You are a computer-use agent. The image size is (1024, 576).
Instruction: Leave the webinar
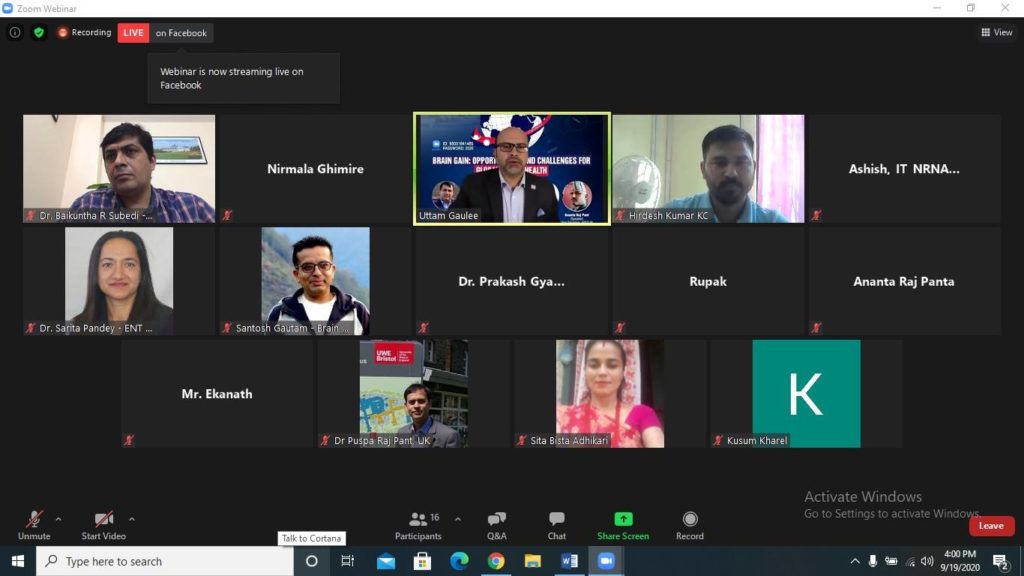pos(991,526)
